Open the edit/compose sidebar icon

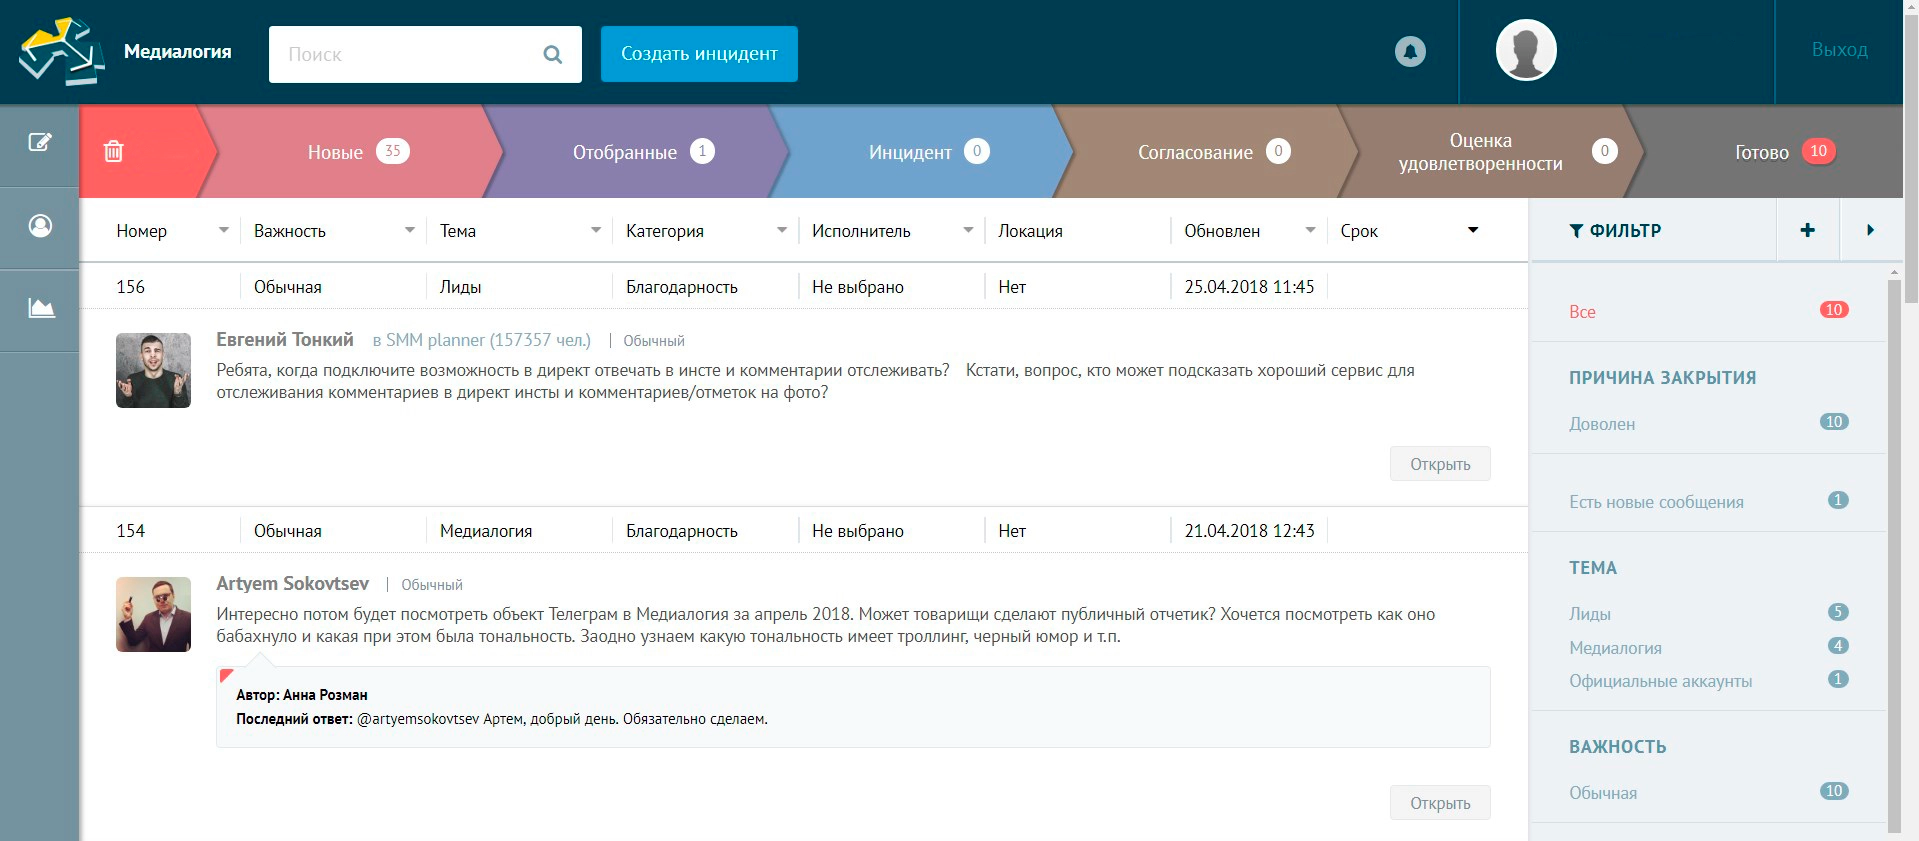(x=40, y=142)
